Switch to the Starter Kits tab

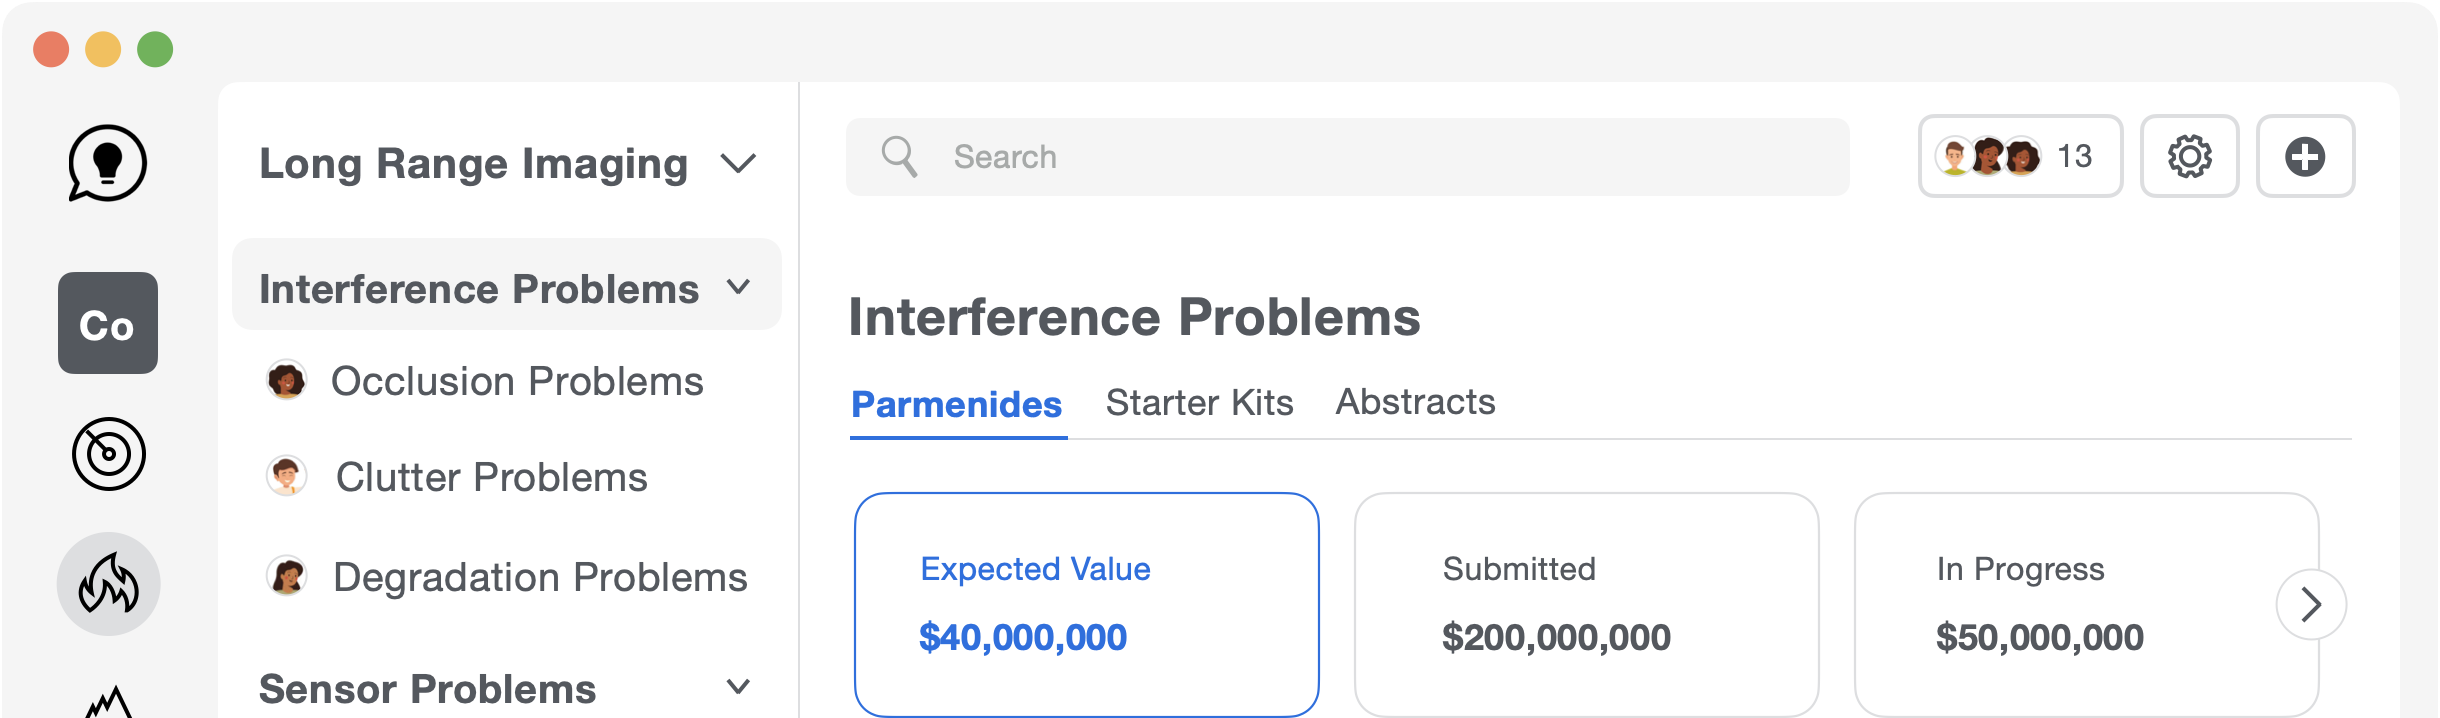pyautogui.click(x=1199, y=403)
